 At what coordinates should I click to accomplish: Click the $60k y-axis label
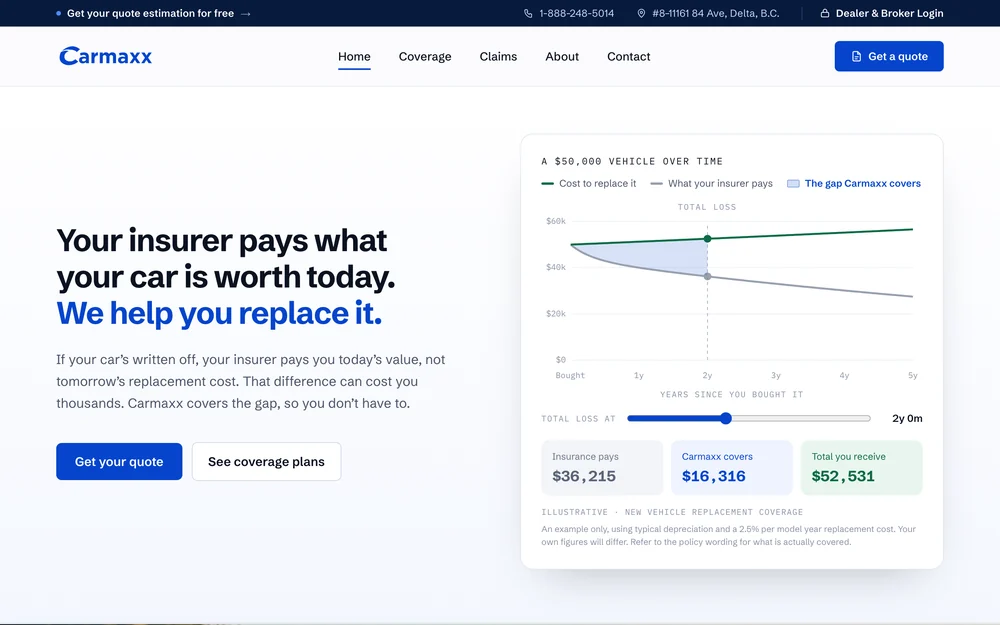pyautogui.click(x=555, y=221)
